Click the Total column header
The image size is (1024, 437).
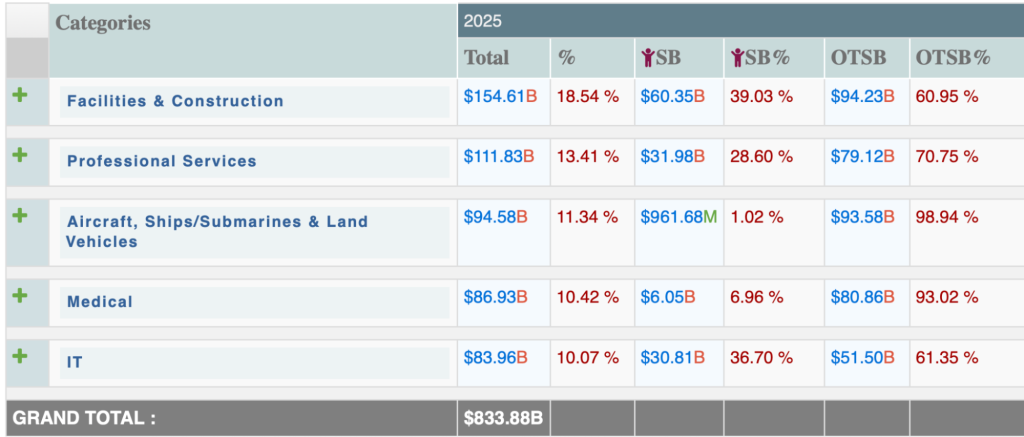[x=486, y=58]
